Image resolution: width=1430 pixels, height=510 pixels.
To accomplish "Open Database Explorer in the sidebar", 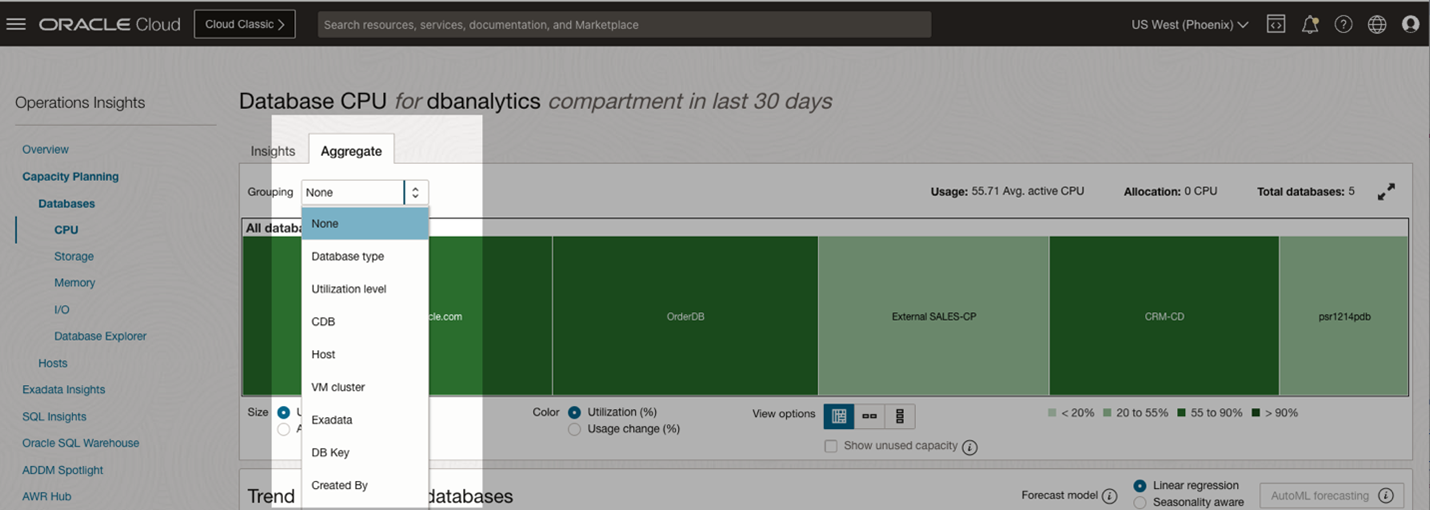I will [x=100, y=336].
